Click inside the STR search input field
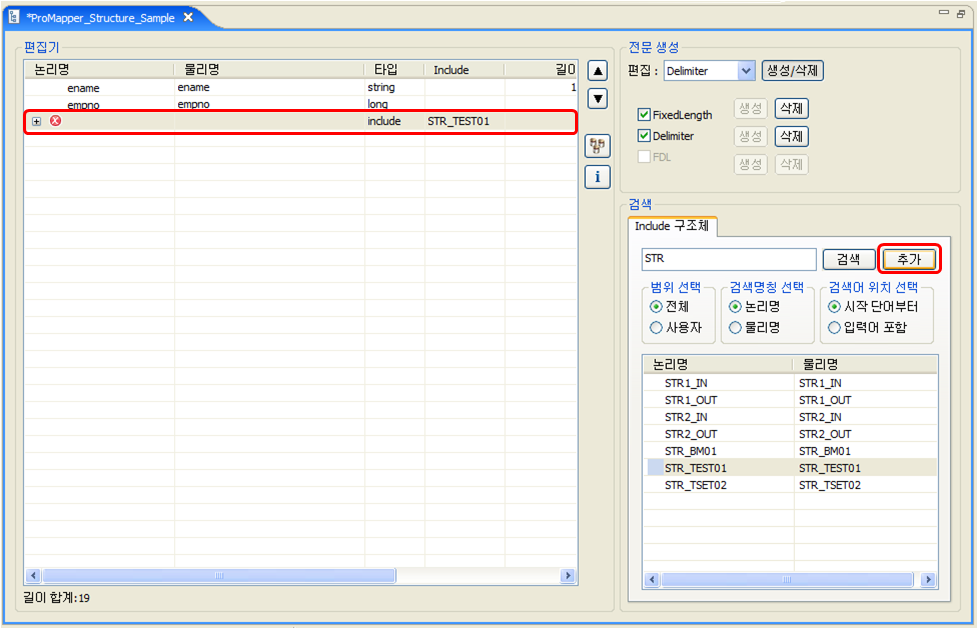978x629 pixels. 728,259
